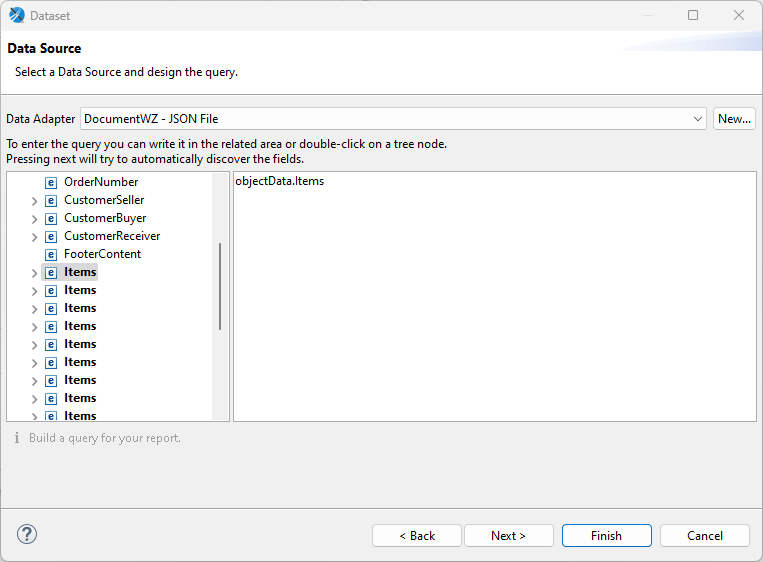Click the Finish button
This screenshot has height=562, width=763.
[606, 536]
